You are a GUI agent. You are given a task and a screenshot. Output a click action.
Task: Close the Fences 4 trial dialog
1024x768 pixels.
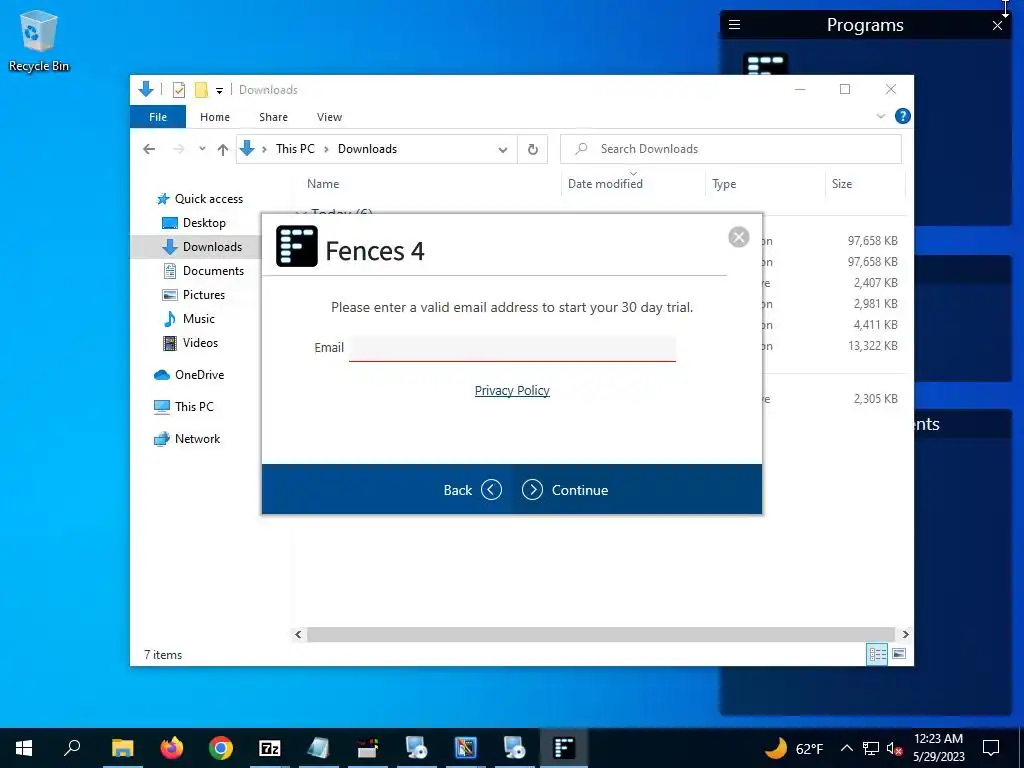[739, 237]
